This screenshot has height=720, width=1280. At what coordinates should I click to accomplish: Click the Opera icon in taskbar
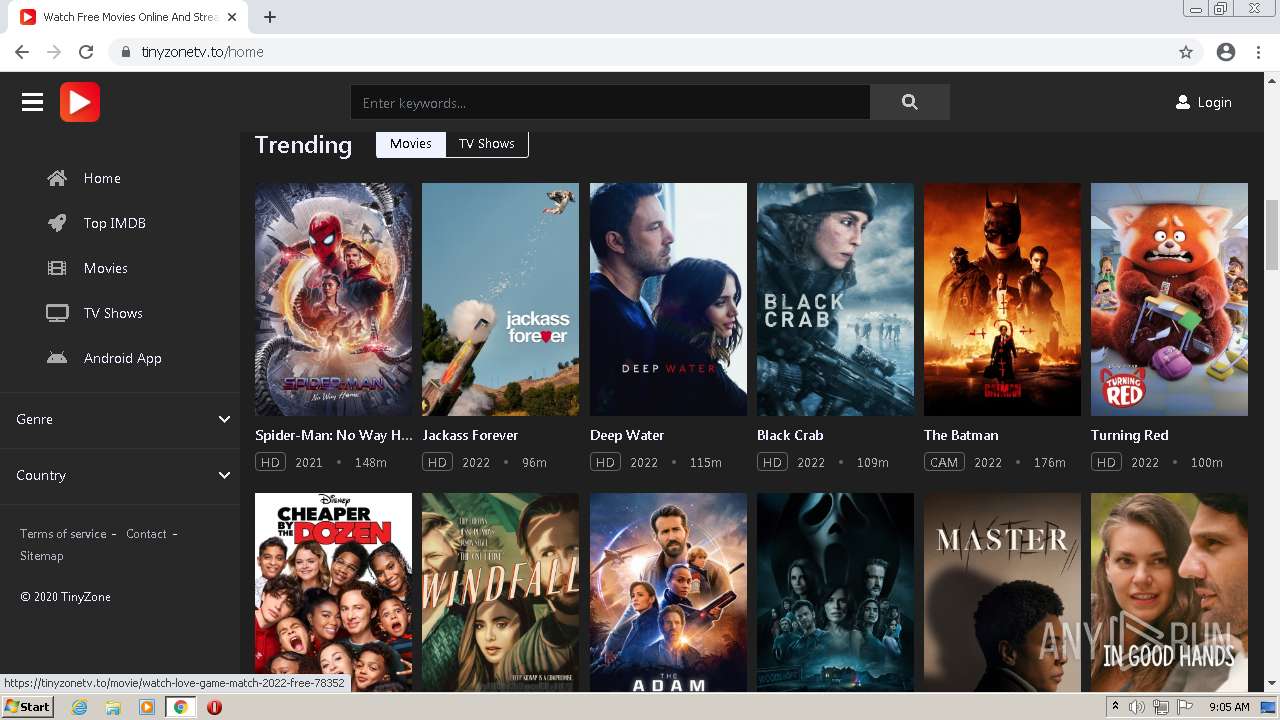214,707
